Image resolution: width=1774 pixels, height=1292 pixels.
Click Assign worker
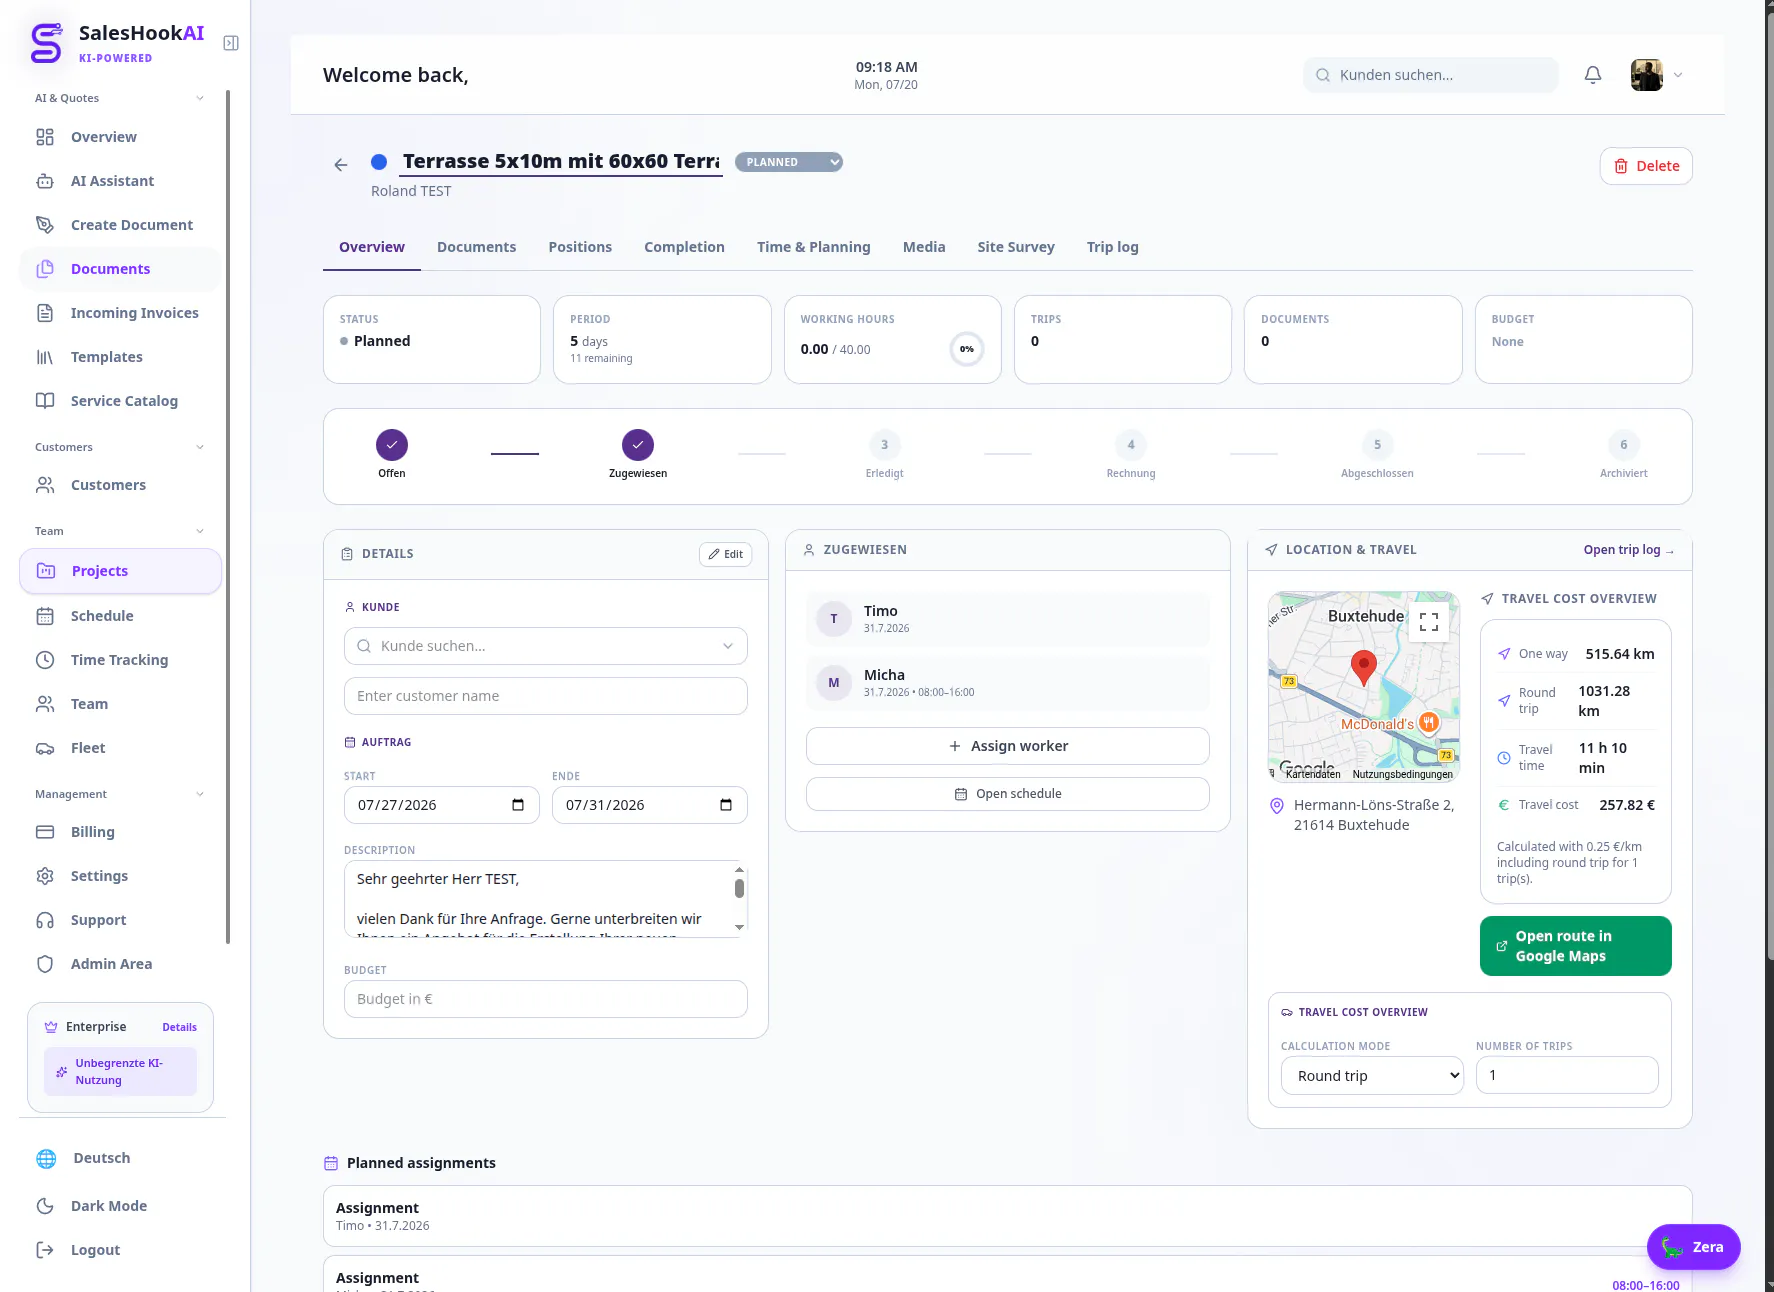[1008, 746]
